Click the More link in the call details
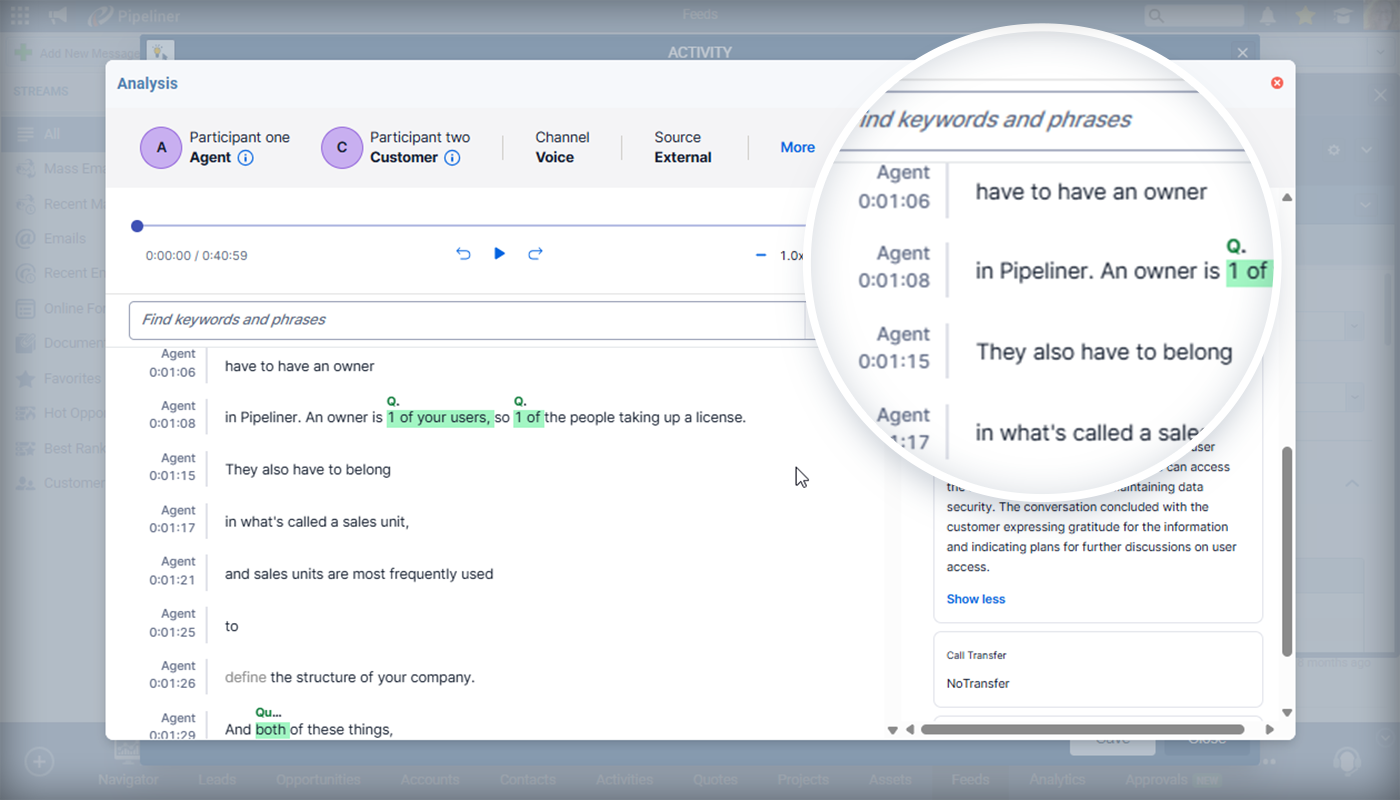 [797, 147]
